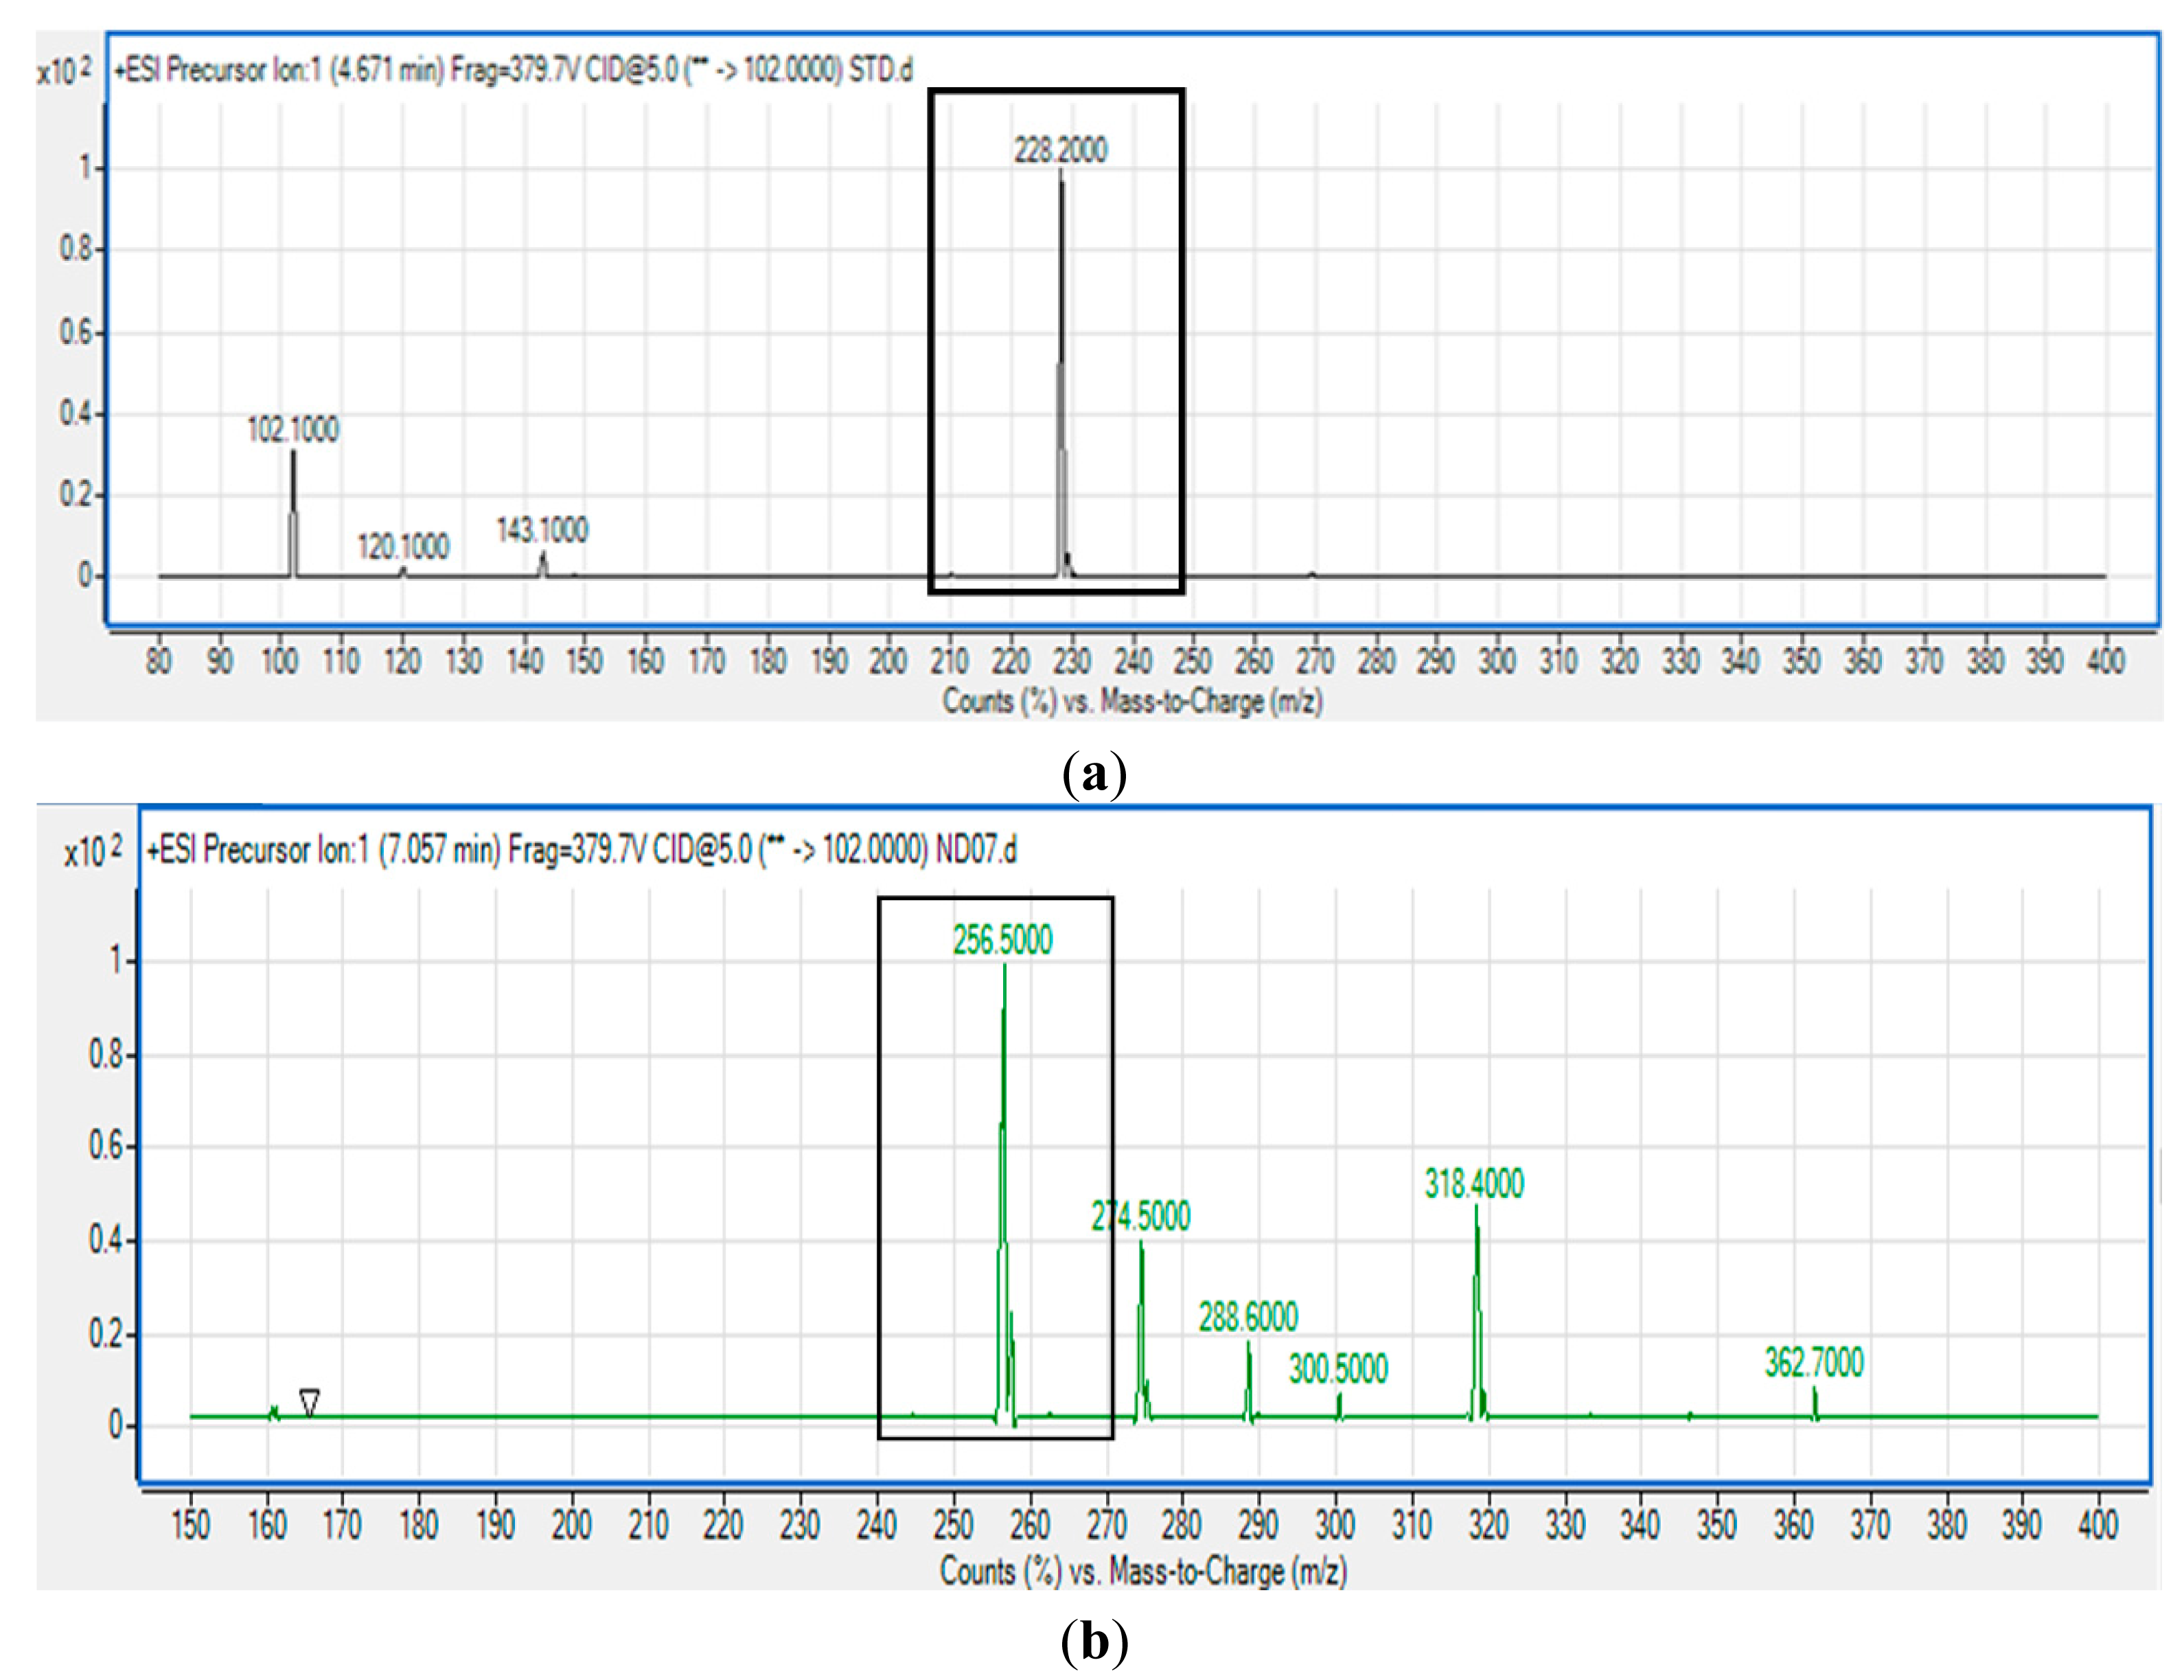Click the x10 2 scale label of bottom chart
2184x1680 pixels.
93,851
